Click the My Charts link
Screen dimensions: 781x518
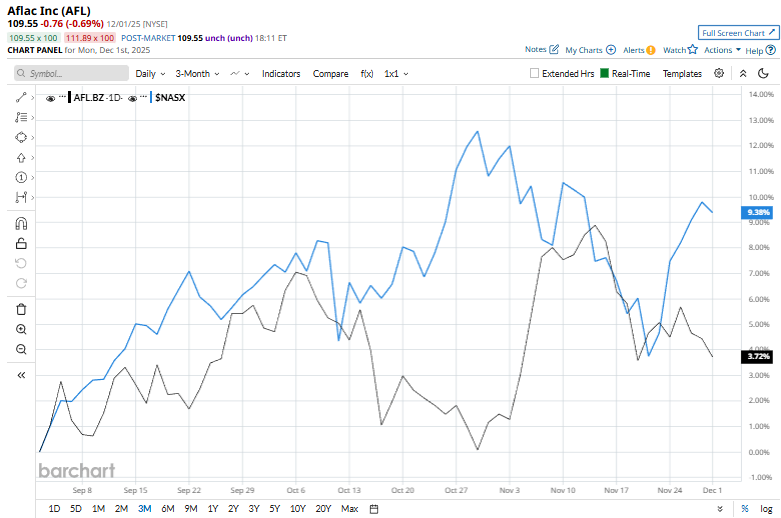click(x=583, y=50)
